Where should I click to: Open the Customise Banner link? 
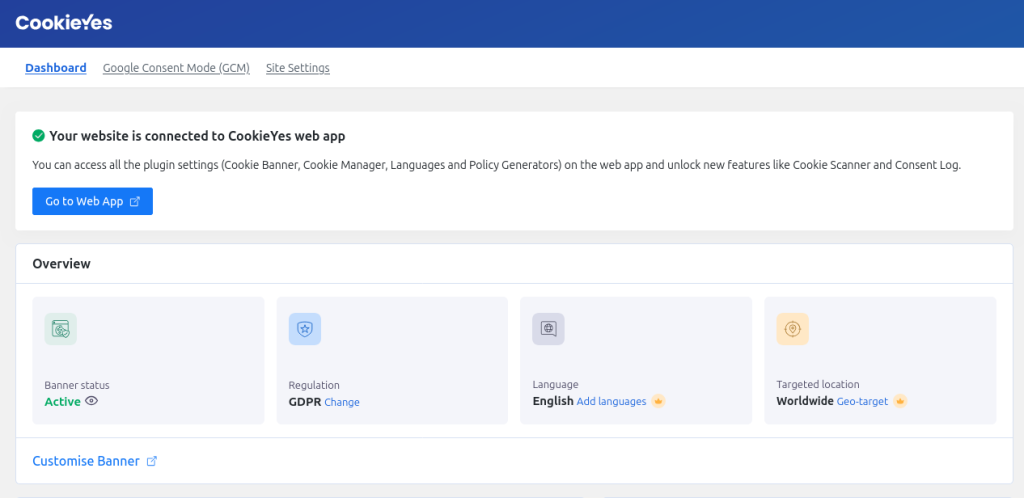(x=86, y=461)
